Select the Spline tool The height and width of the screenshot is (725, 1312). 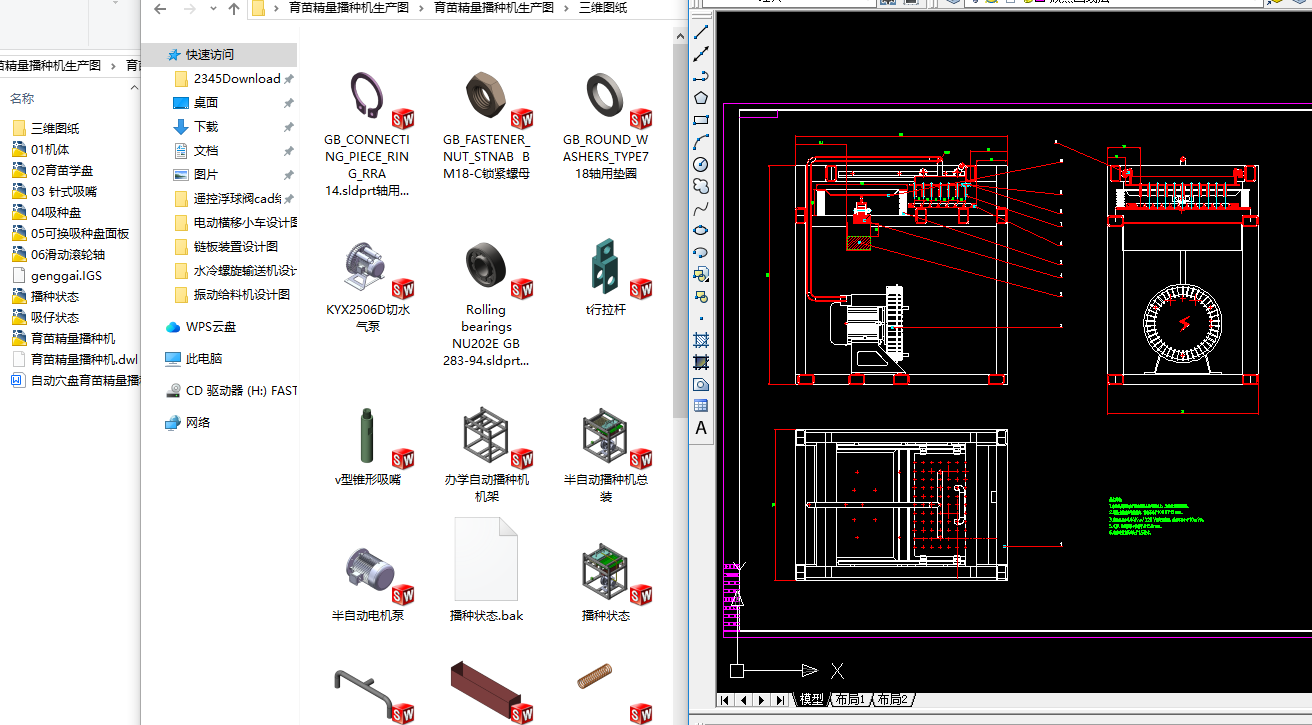[701, 208]
